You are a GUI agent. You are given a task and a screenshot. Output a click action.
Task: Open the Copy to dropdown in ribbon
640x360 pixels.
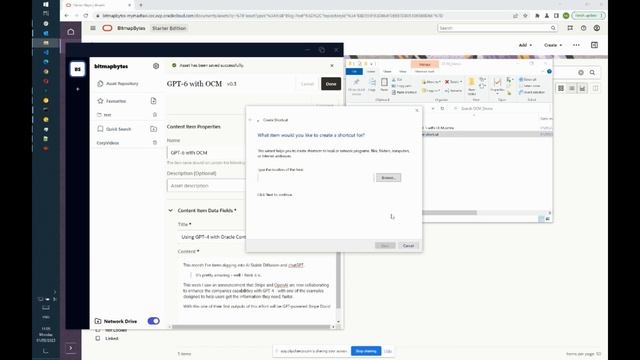coord(431,91)
